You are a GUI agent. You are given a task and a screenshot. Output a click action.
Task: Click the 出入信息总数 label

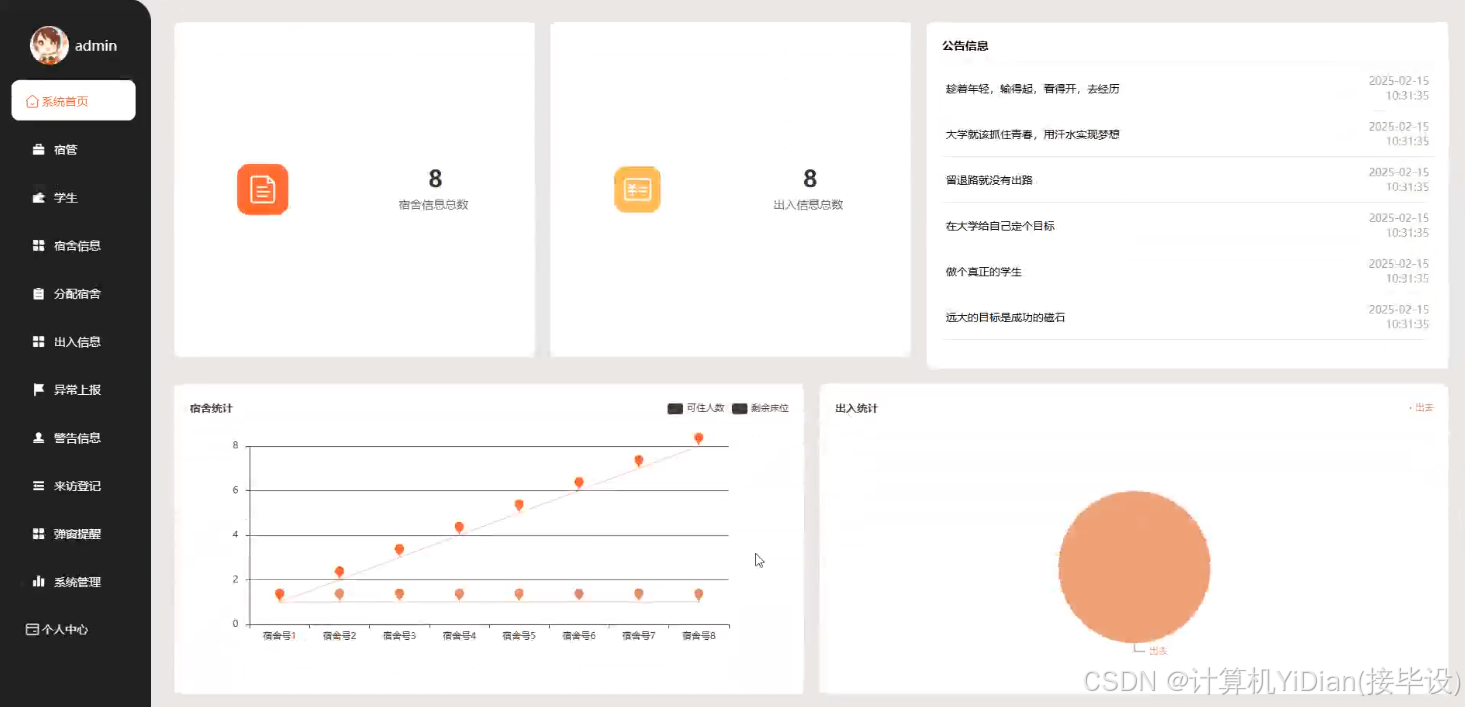click(x=808, y=205)
